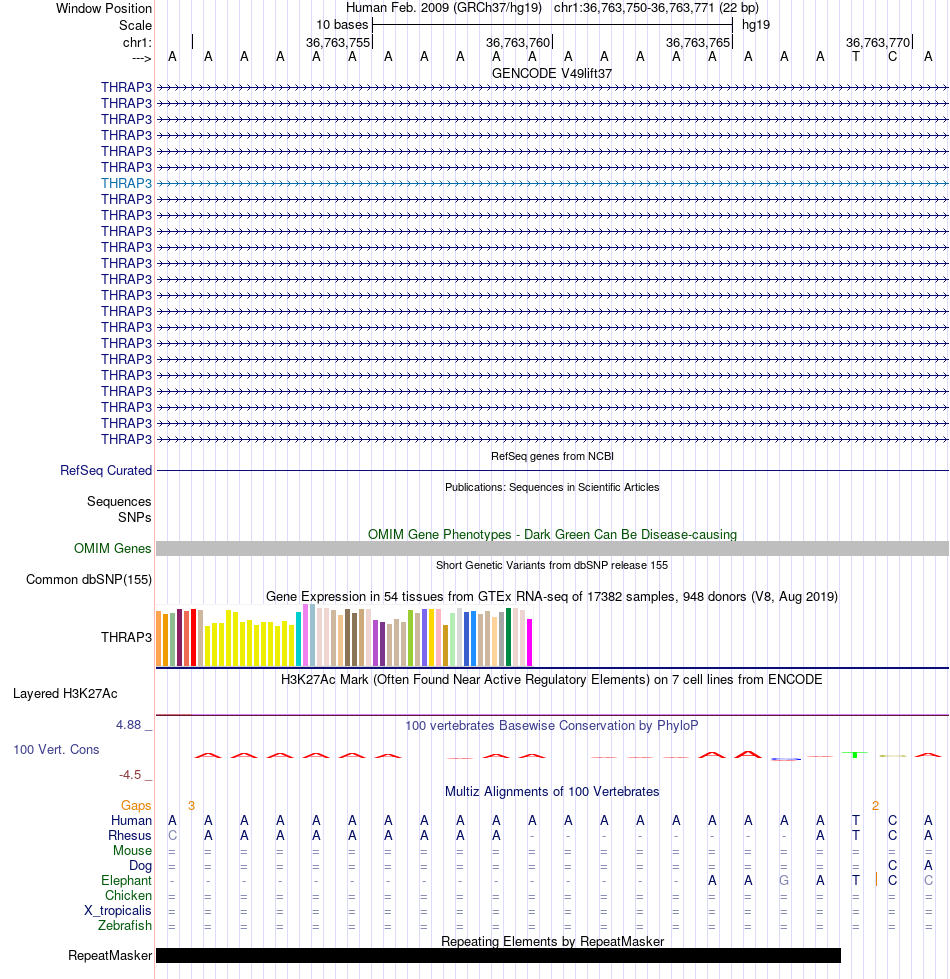
Task: Click the C base in the reference sequence row
Action: [892, 57]
